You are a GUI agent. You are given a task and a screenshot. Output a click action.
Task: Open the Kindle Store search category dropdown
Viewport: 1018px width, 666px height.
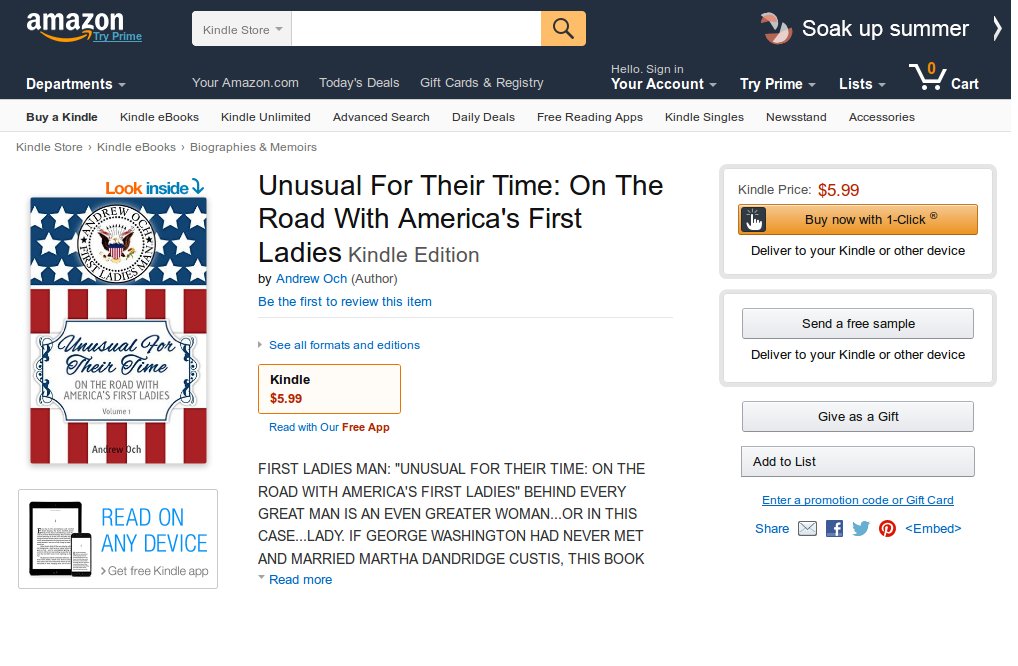[x=242, y=29]
